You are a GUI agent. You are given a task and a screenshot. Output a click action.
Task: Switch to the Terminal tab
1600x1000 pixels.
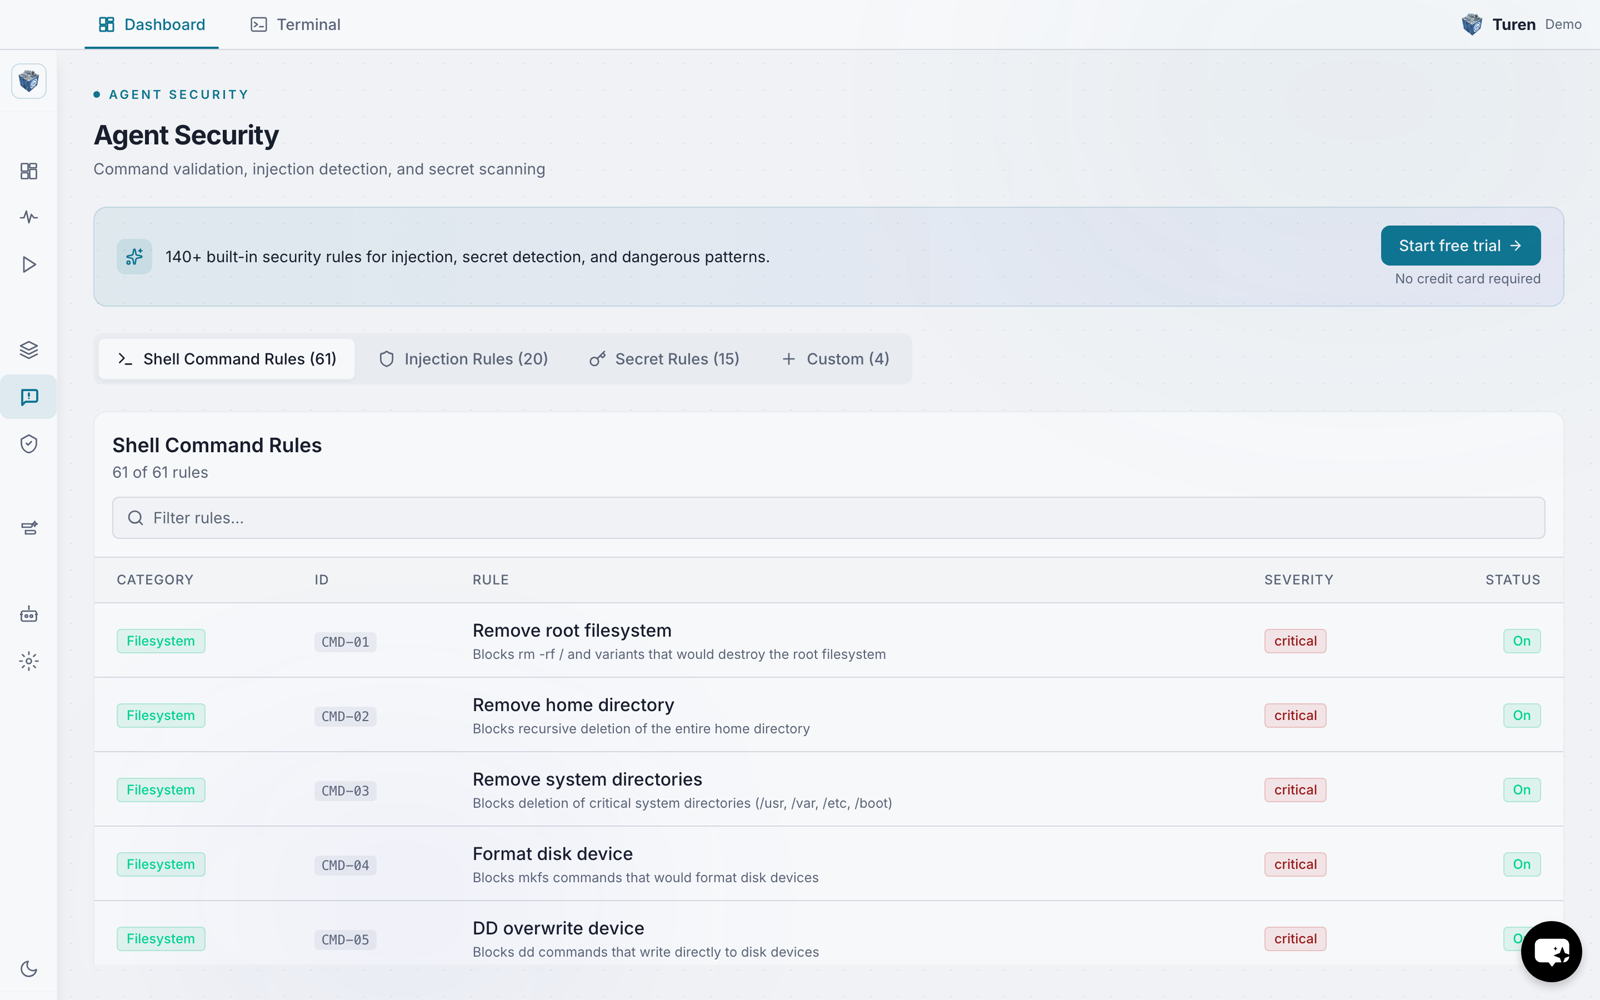[x=295, y=24]
